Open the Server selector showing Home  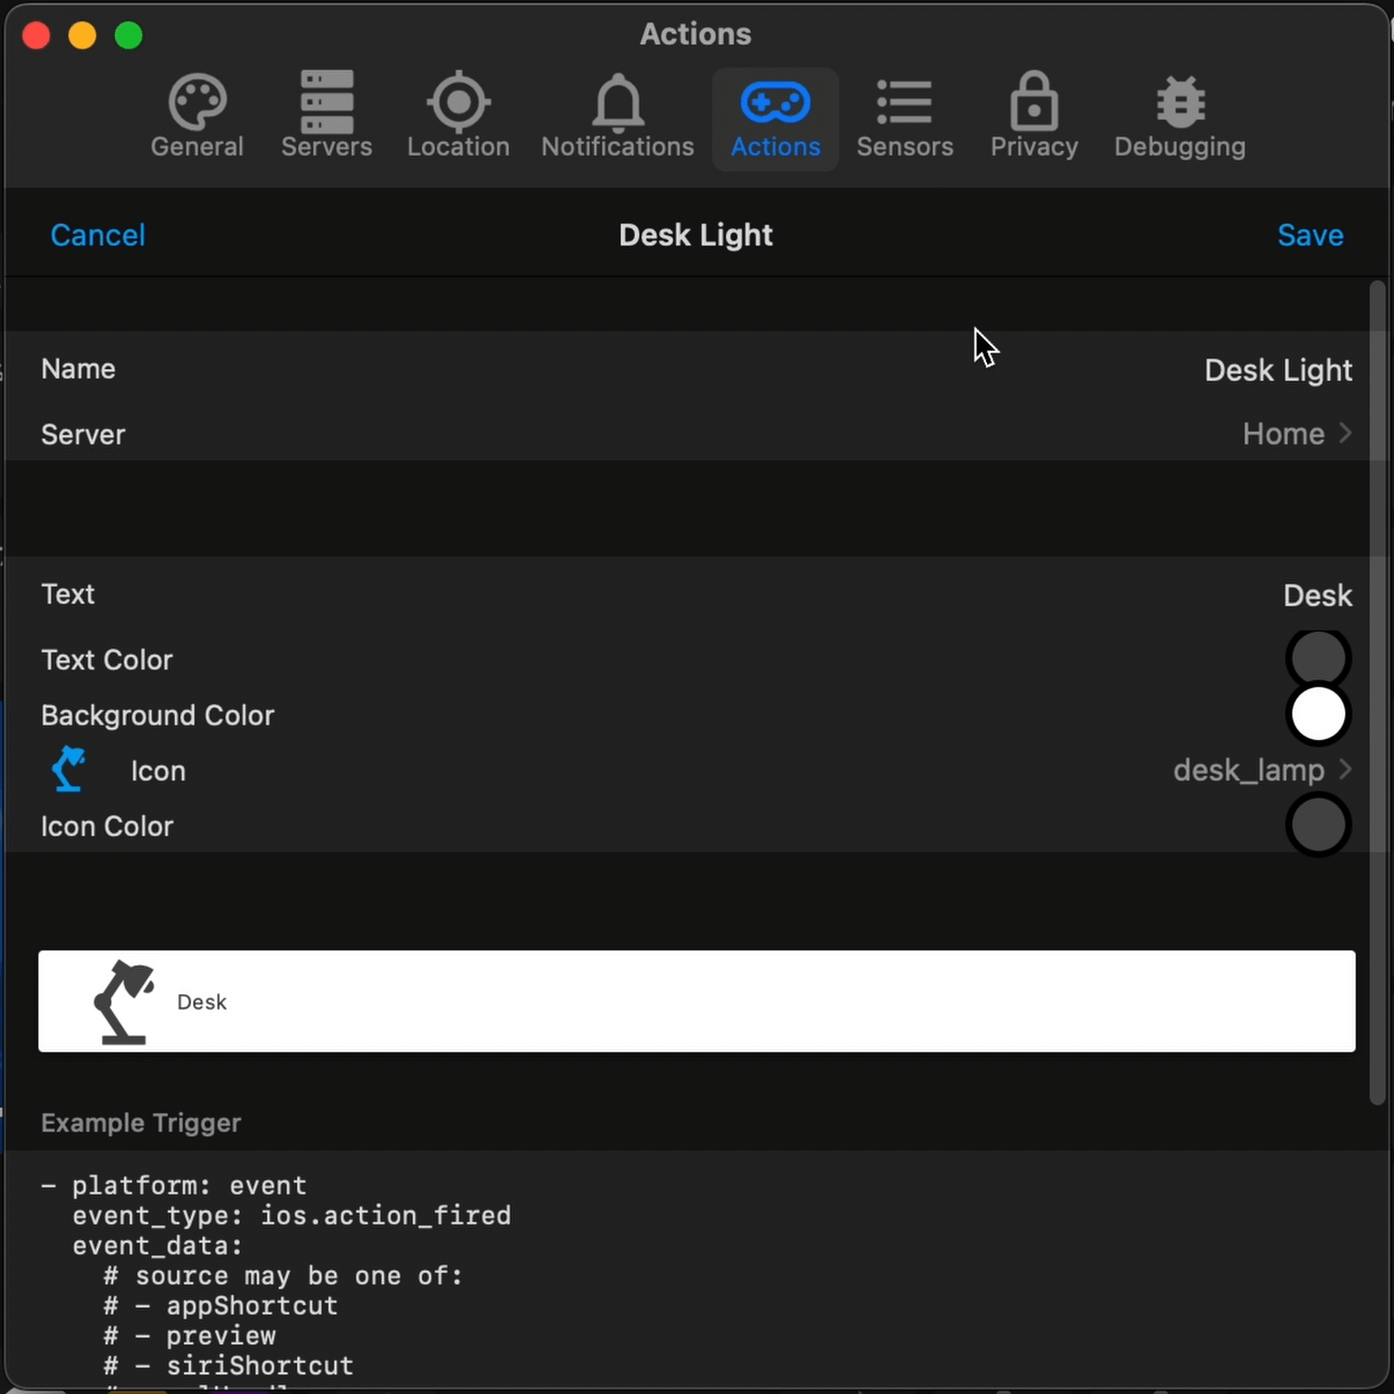point(1283,434)
